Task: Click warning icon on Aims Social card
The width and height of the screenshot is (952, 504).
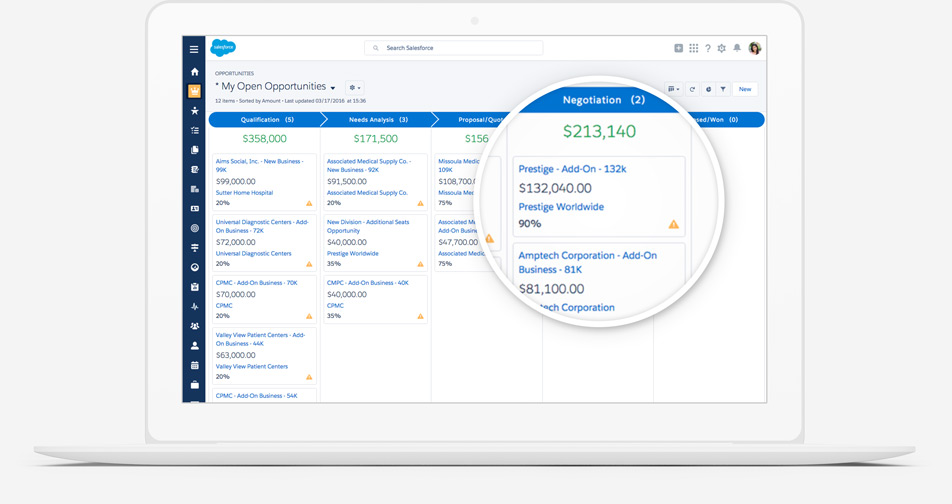Action: tap(309, 203)
